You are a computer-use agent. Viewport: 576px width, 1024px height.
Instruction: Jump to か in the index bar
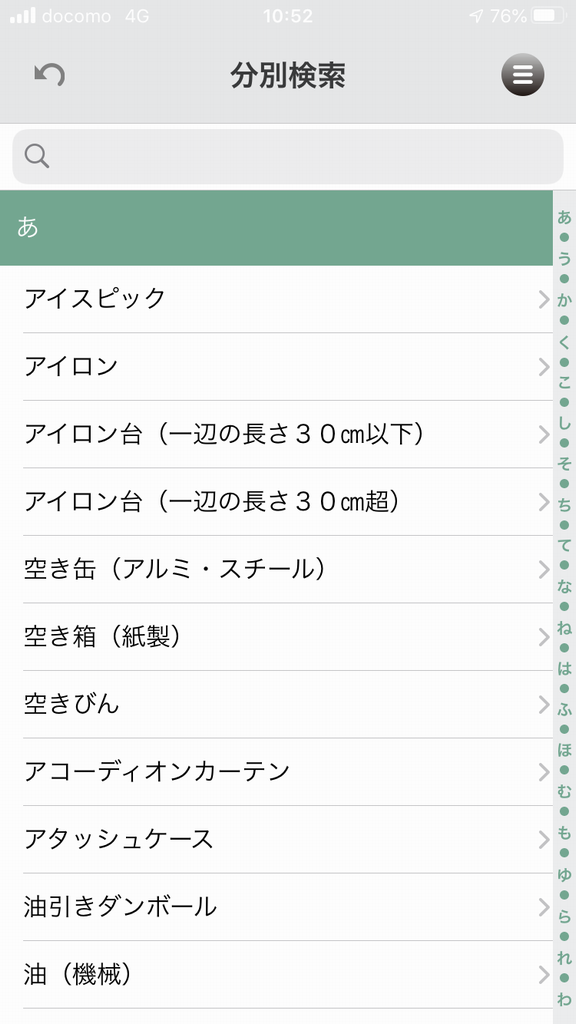click(564, 300)
